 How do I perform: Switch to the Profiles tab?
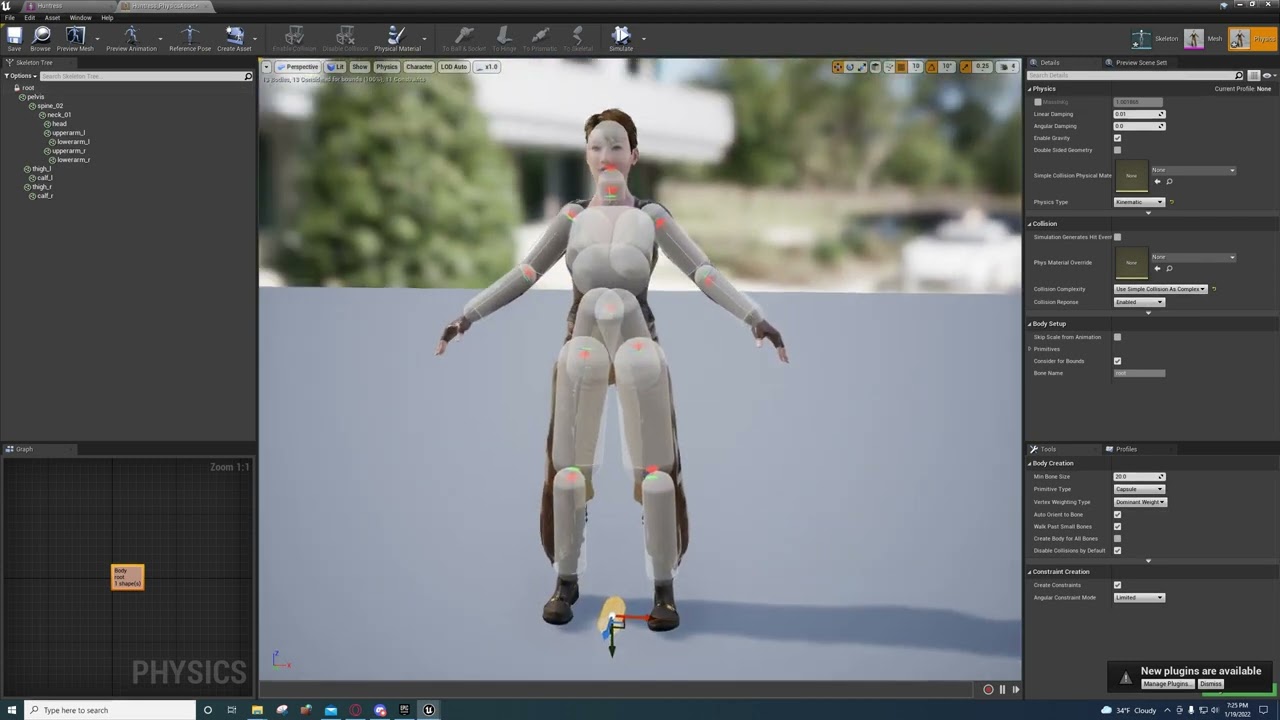pos(1126,449)
